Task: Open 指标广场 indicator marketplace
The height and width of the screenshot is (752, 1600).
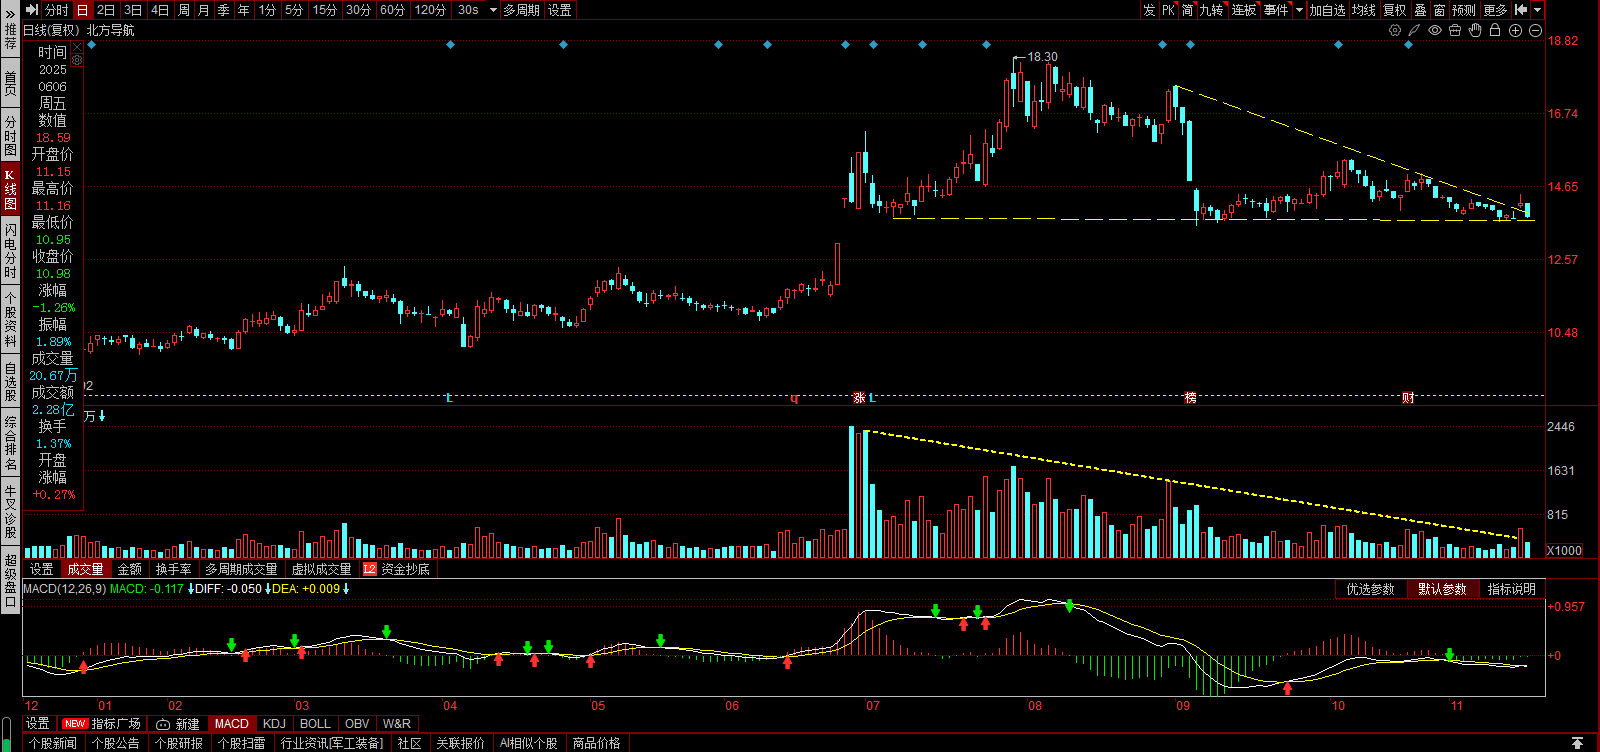Action: 103,724
